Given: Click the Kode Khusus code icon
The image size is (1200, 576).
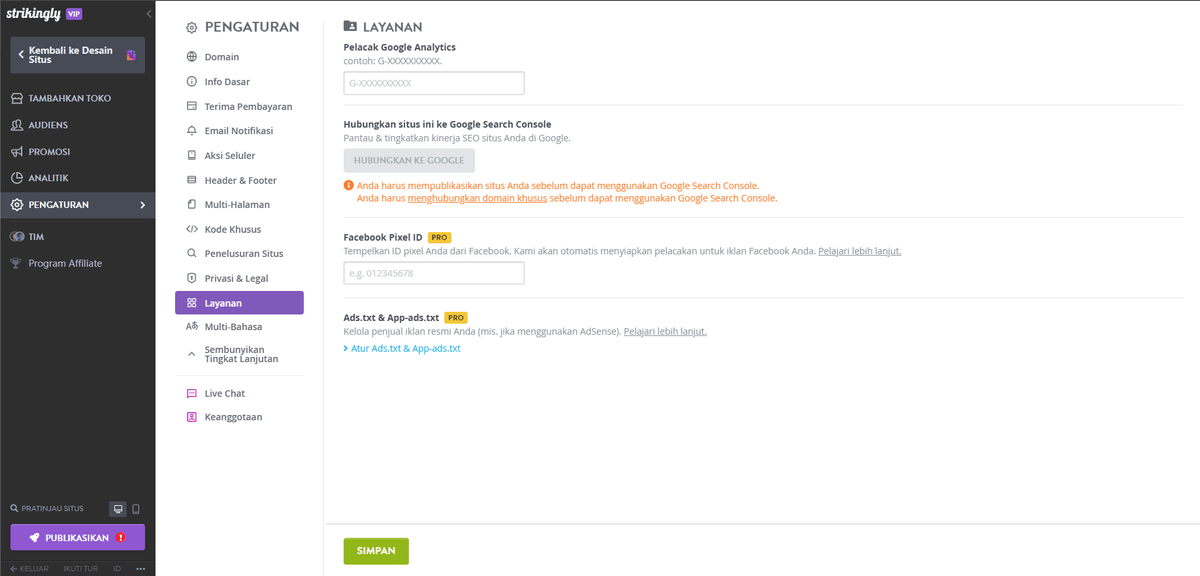Looking at the screenshot, I should point(190,229).
